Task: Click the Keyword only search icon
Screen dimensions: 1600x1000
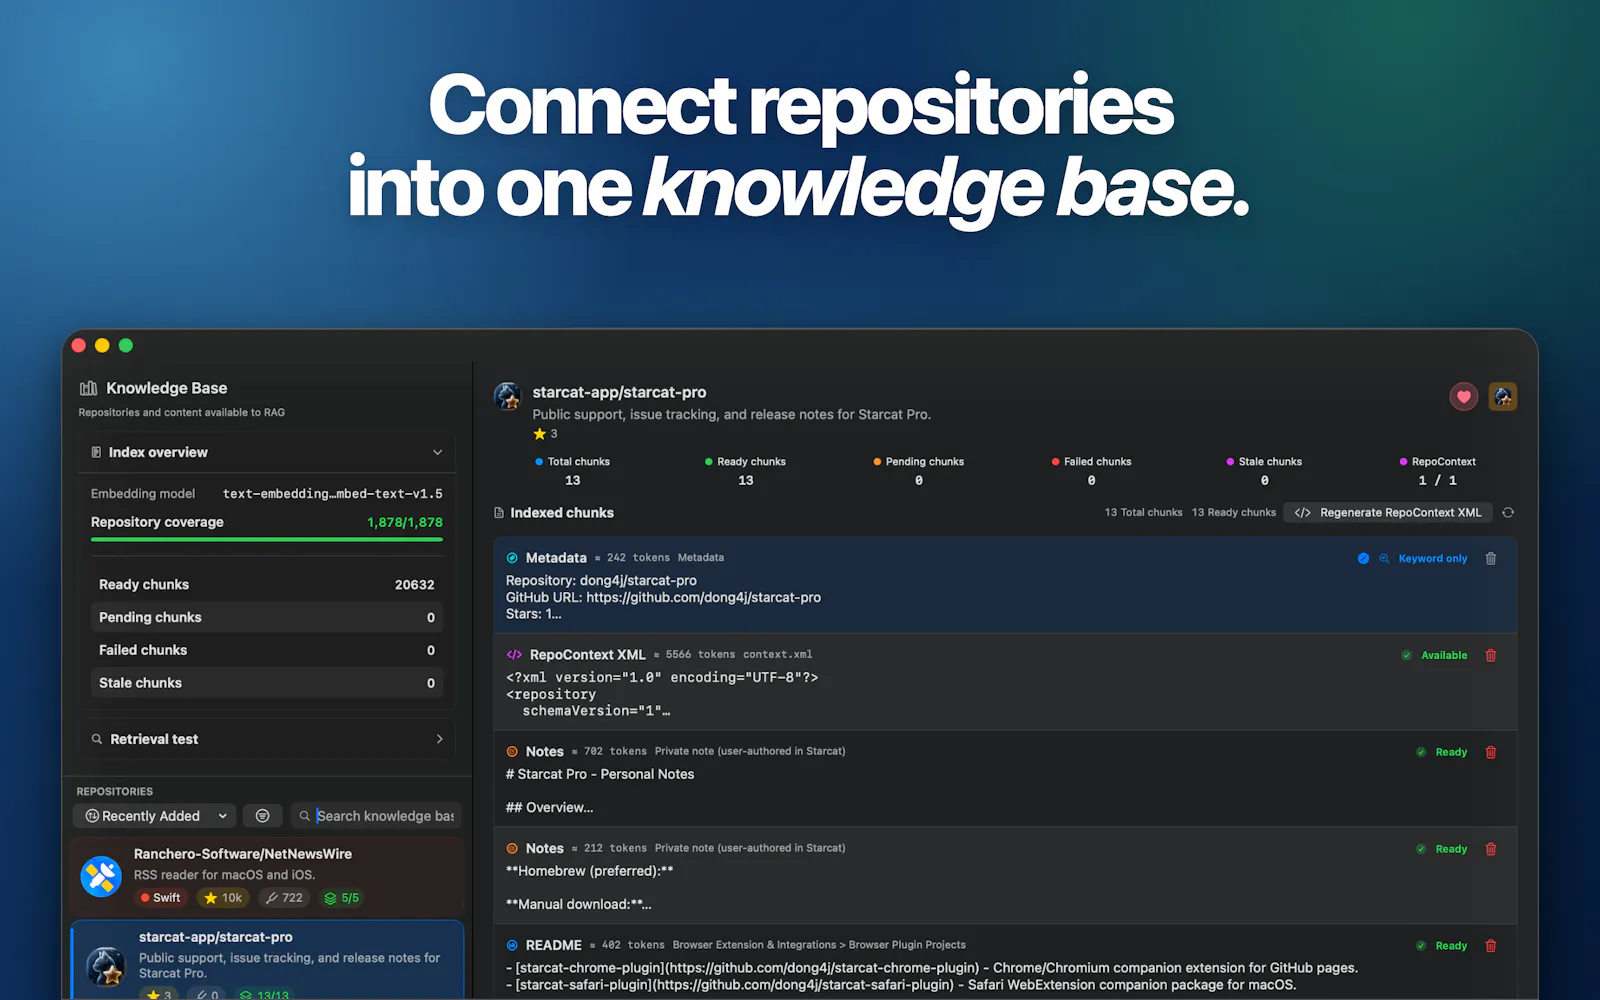Action: 1385,559
